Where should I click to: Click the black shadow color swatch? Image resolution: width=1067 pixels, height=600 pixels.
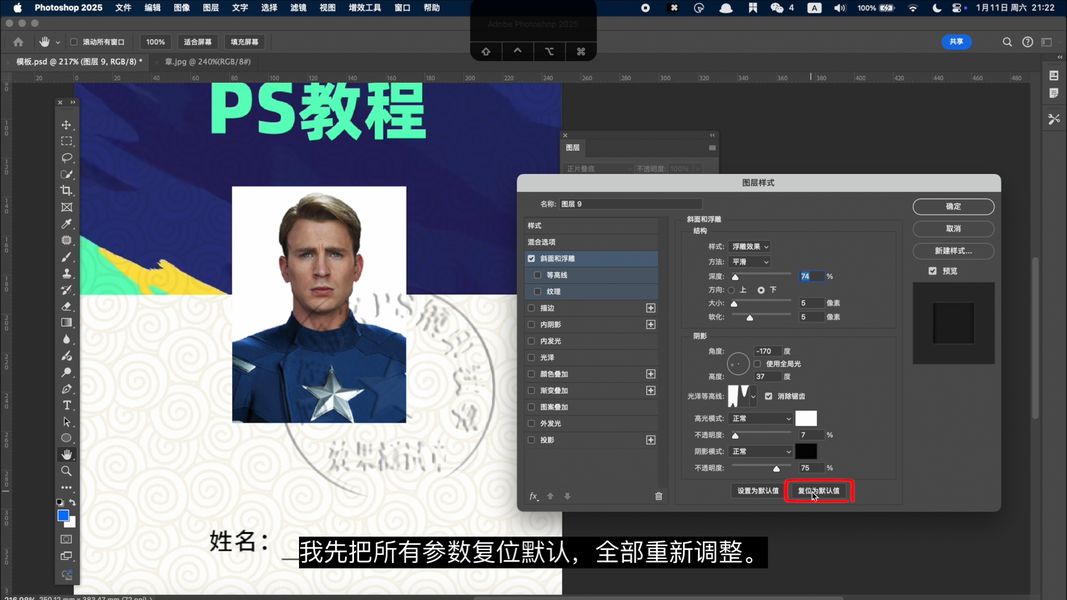coord(806,452)
